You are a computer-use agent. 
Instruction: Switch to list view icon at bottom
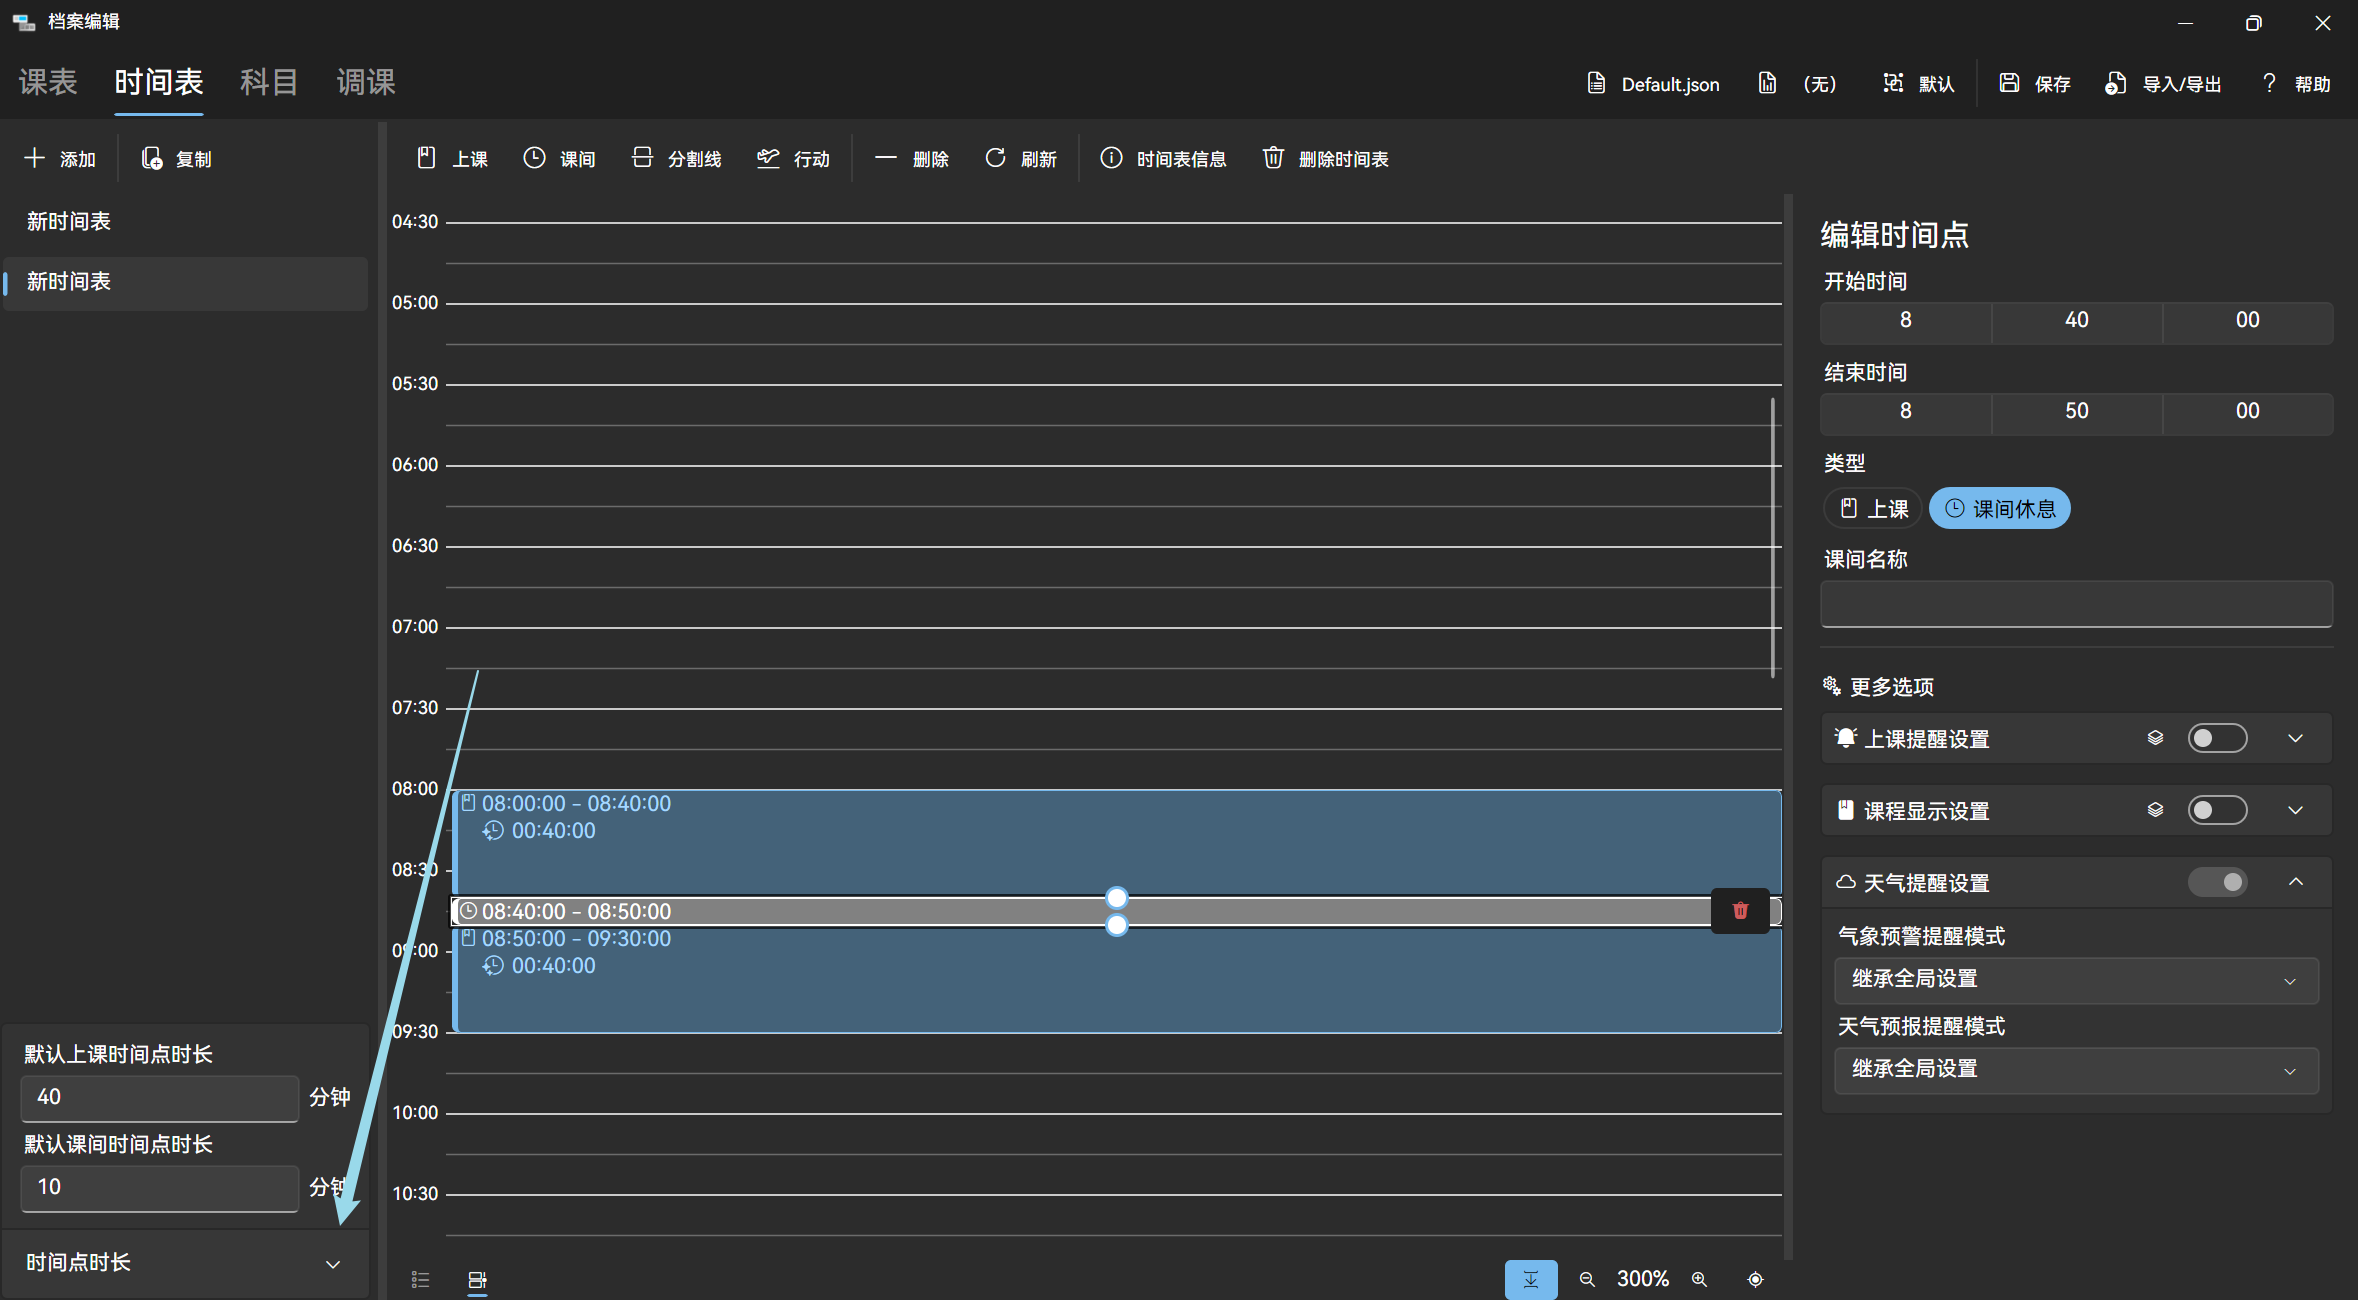click(x=420, y=1279)
